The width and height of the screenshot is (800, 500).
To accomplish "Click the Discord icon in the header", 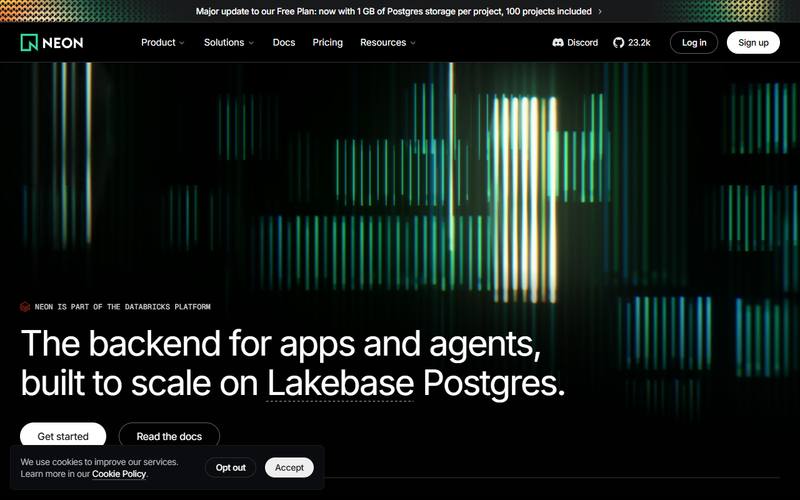I will (558, 43).
